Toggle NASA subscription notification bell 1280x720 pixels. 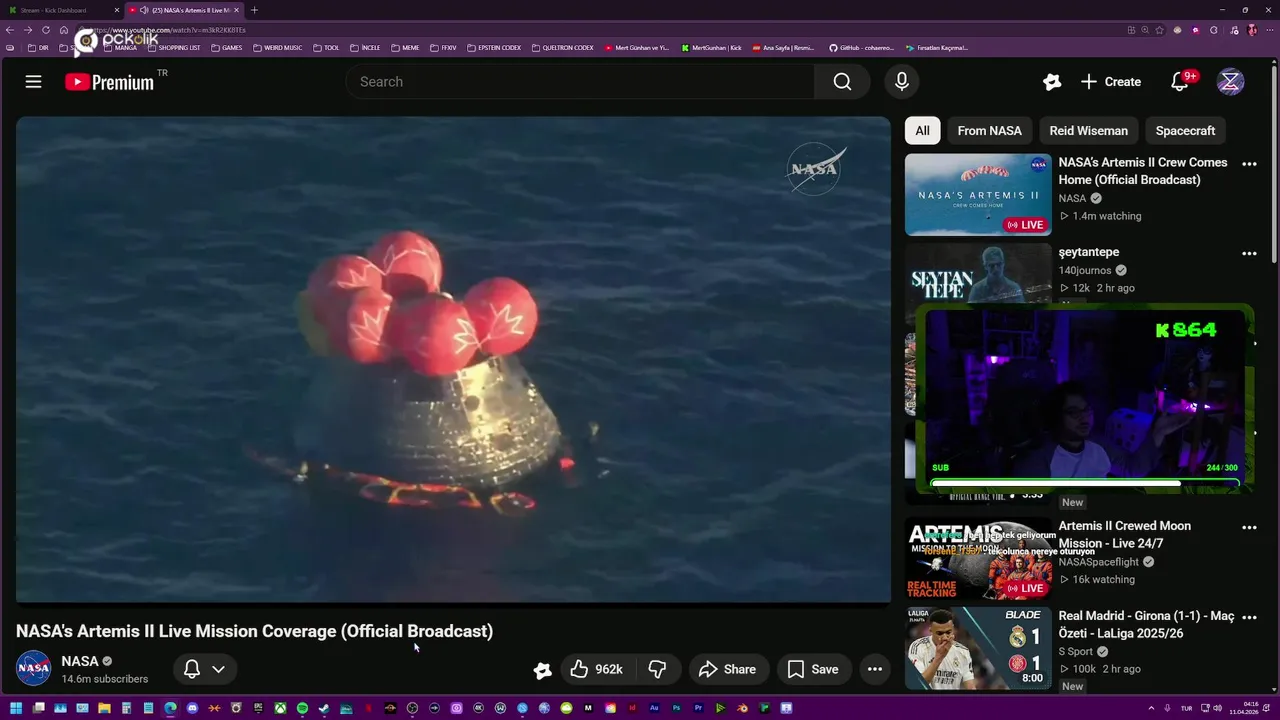click(x=192, y=669)
